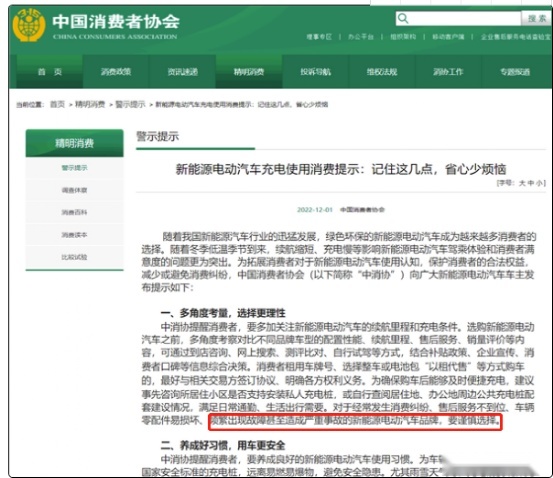This screenshot has width=553, height=478.
Task: Open the 理事专区 link in header
Action: [319, 37]
